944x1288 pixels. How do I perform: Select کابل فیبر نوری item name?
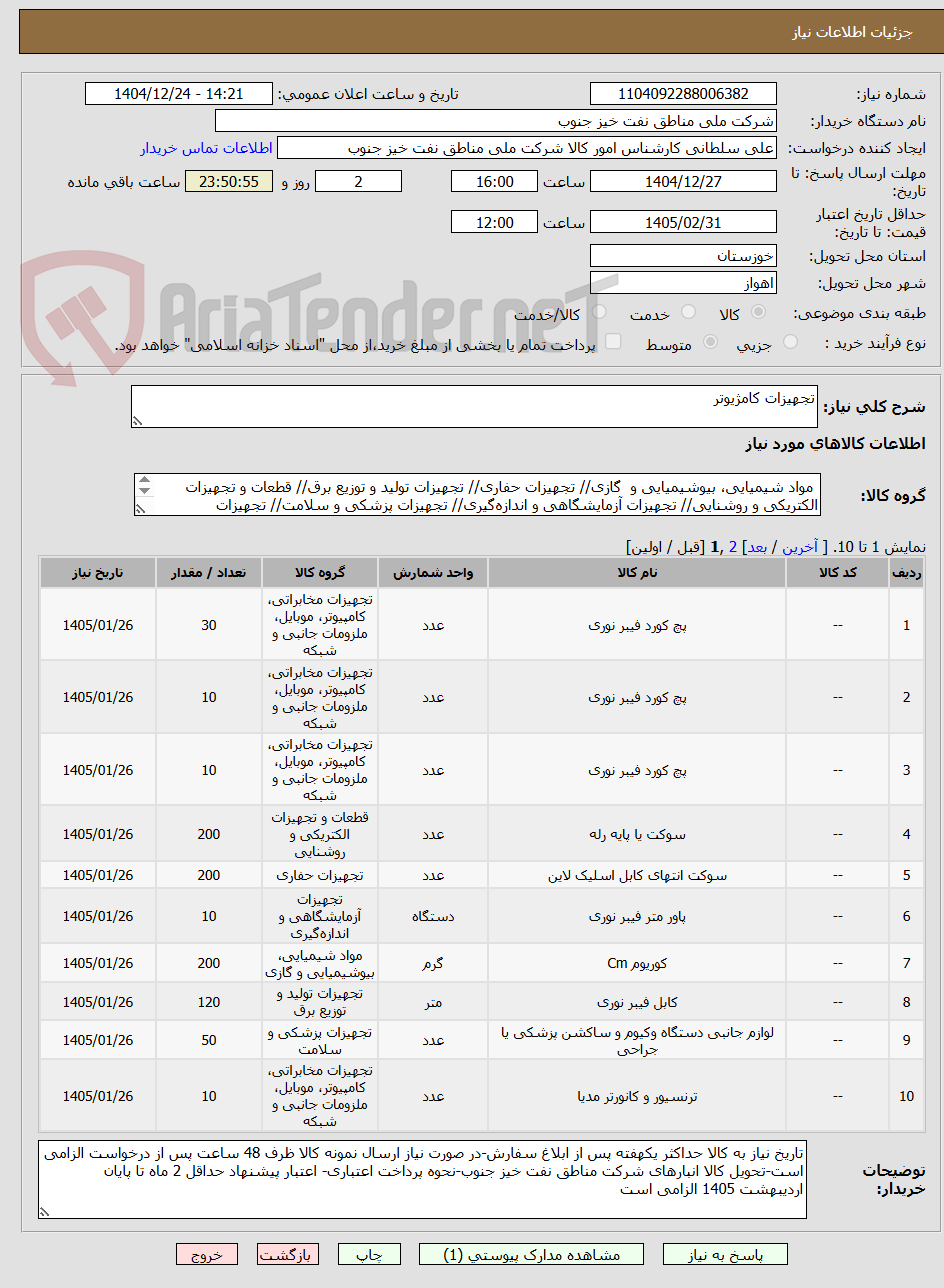(637, 1001)
